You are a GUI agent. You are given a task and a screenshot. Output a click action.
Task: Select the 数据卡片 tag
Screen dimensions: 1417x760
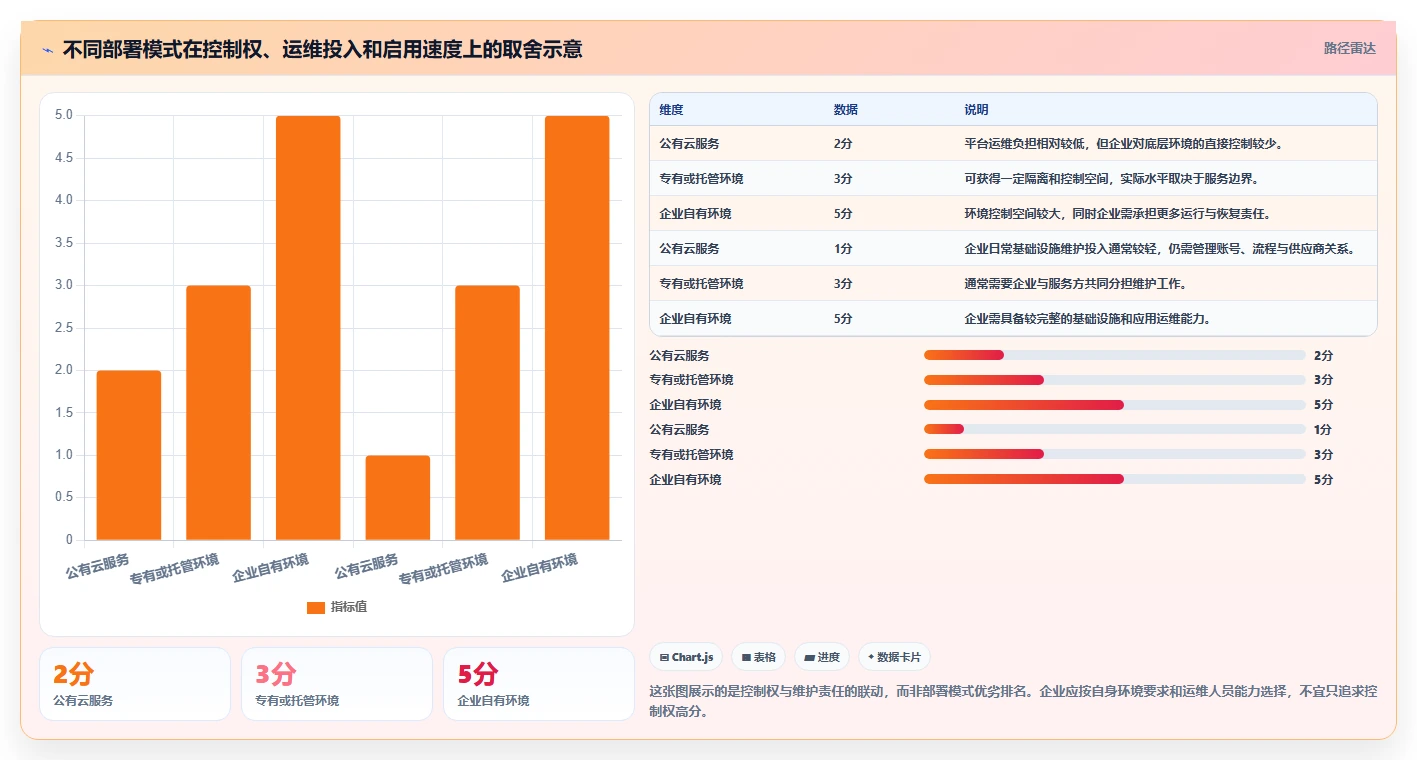(x=895, y=657)
